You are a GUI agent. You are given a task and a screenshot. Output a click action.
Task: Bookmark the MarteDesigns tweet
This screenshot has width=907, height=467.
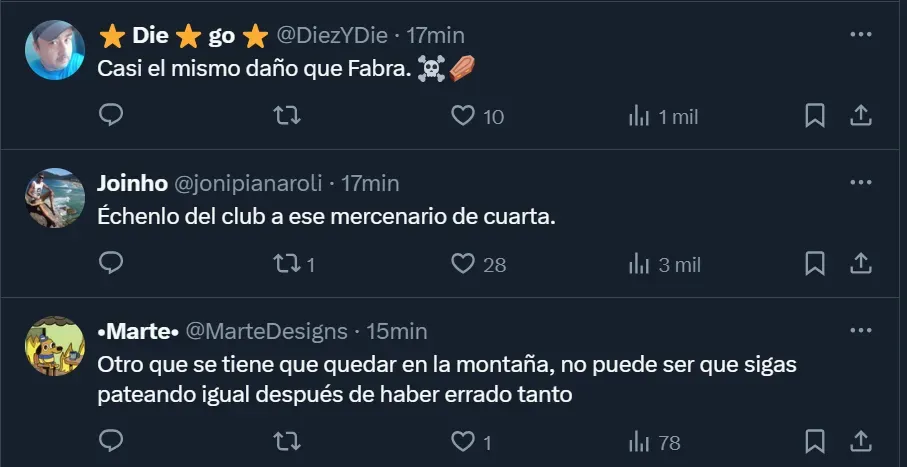pyautogui.click(x=815, y=441)
